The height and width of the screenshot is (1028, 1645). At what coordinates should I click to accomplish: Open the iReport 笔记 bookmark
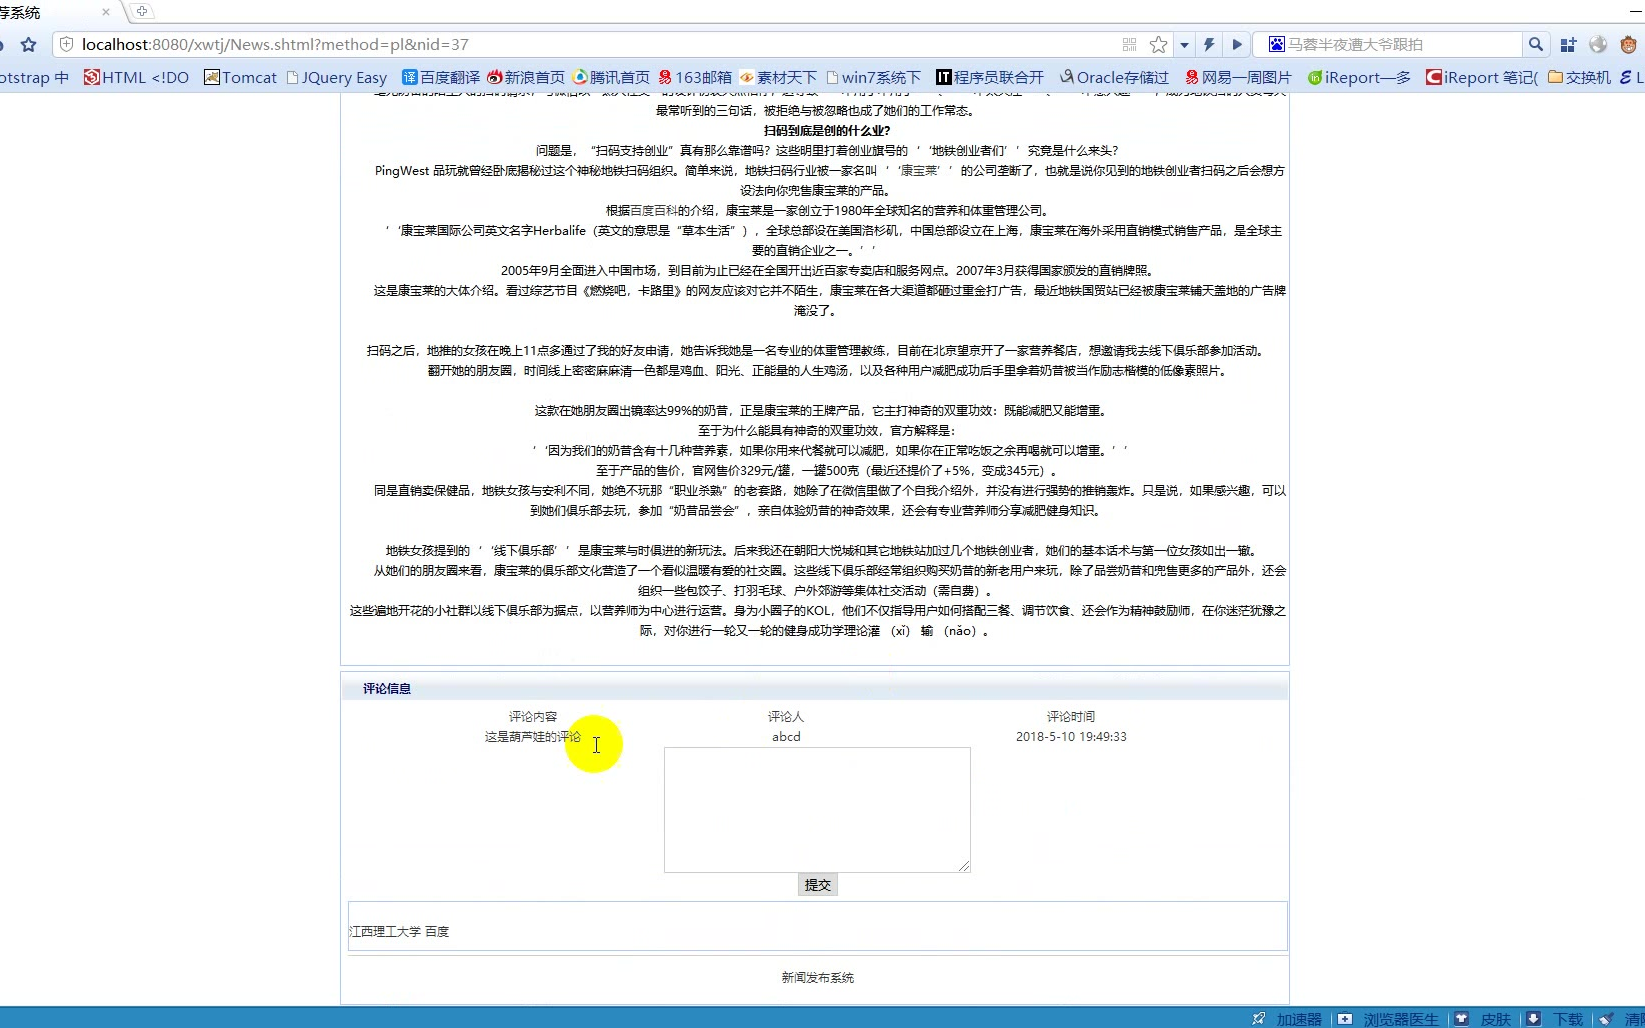tap(1482, 77)
